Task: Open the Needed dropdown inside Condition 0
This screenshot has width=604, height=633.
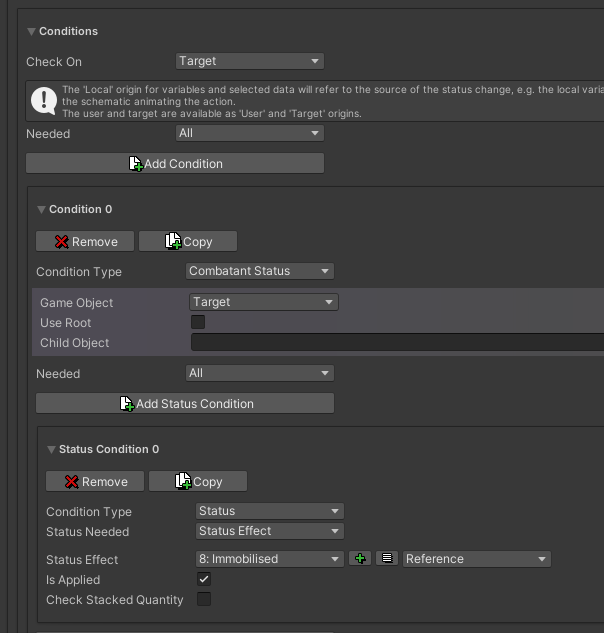Action: (x=260, y=373)
